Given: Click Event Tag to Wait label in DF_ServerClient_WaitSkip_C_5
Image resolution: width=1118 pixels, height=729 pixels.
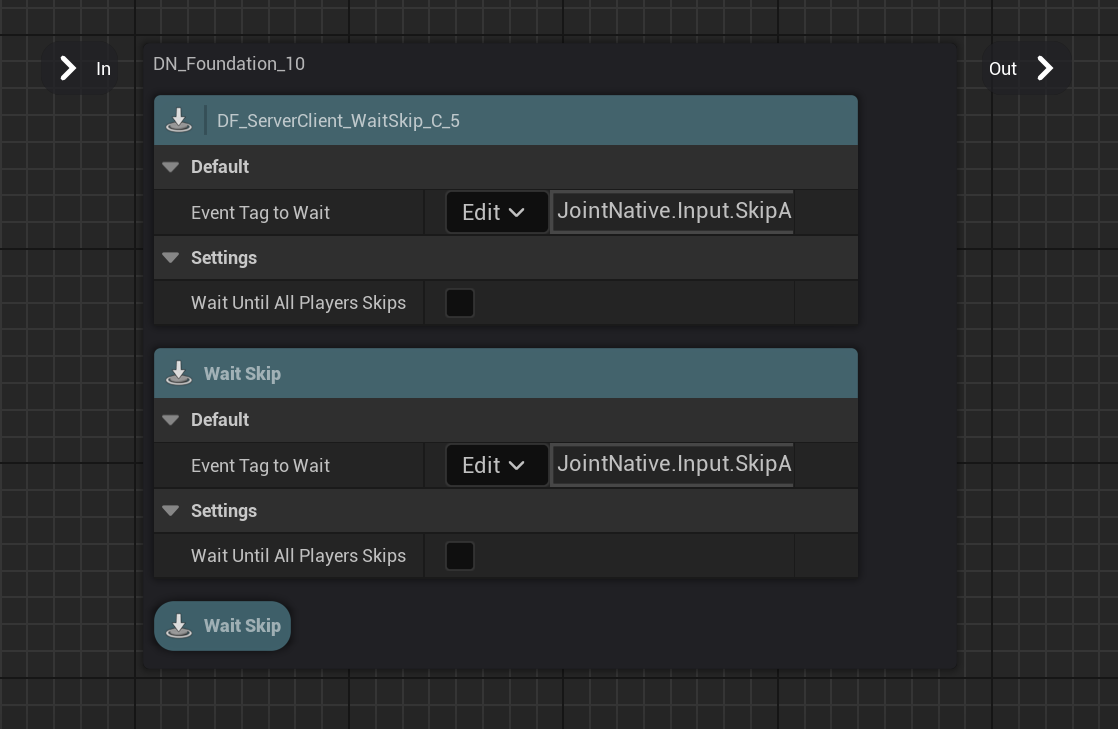Looking at the screenshot, I should pos(260,213).
